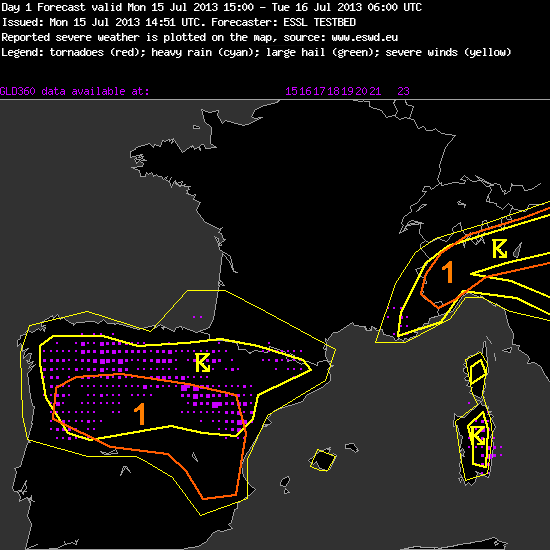Select the orange level 1 label over the Alps

pyautogui.click(x=448, y=272)
